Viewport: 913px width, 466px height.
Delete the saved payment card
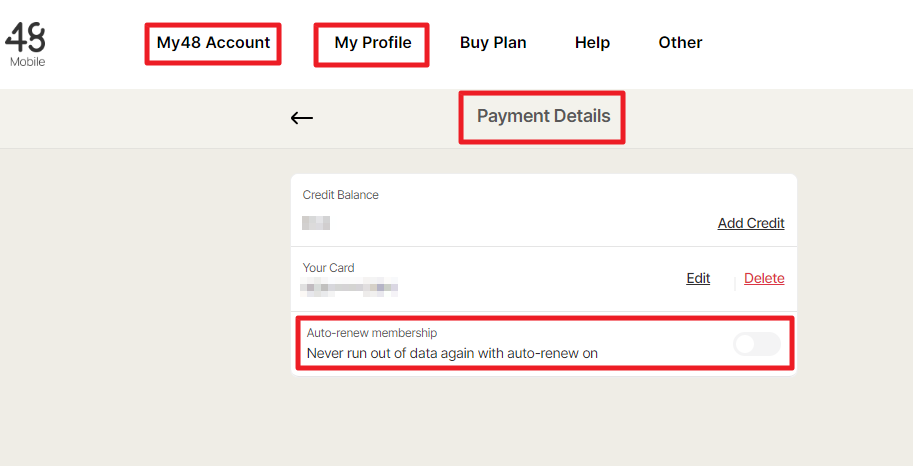coord(764,278)
